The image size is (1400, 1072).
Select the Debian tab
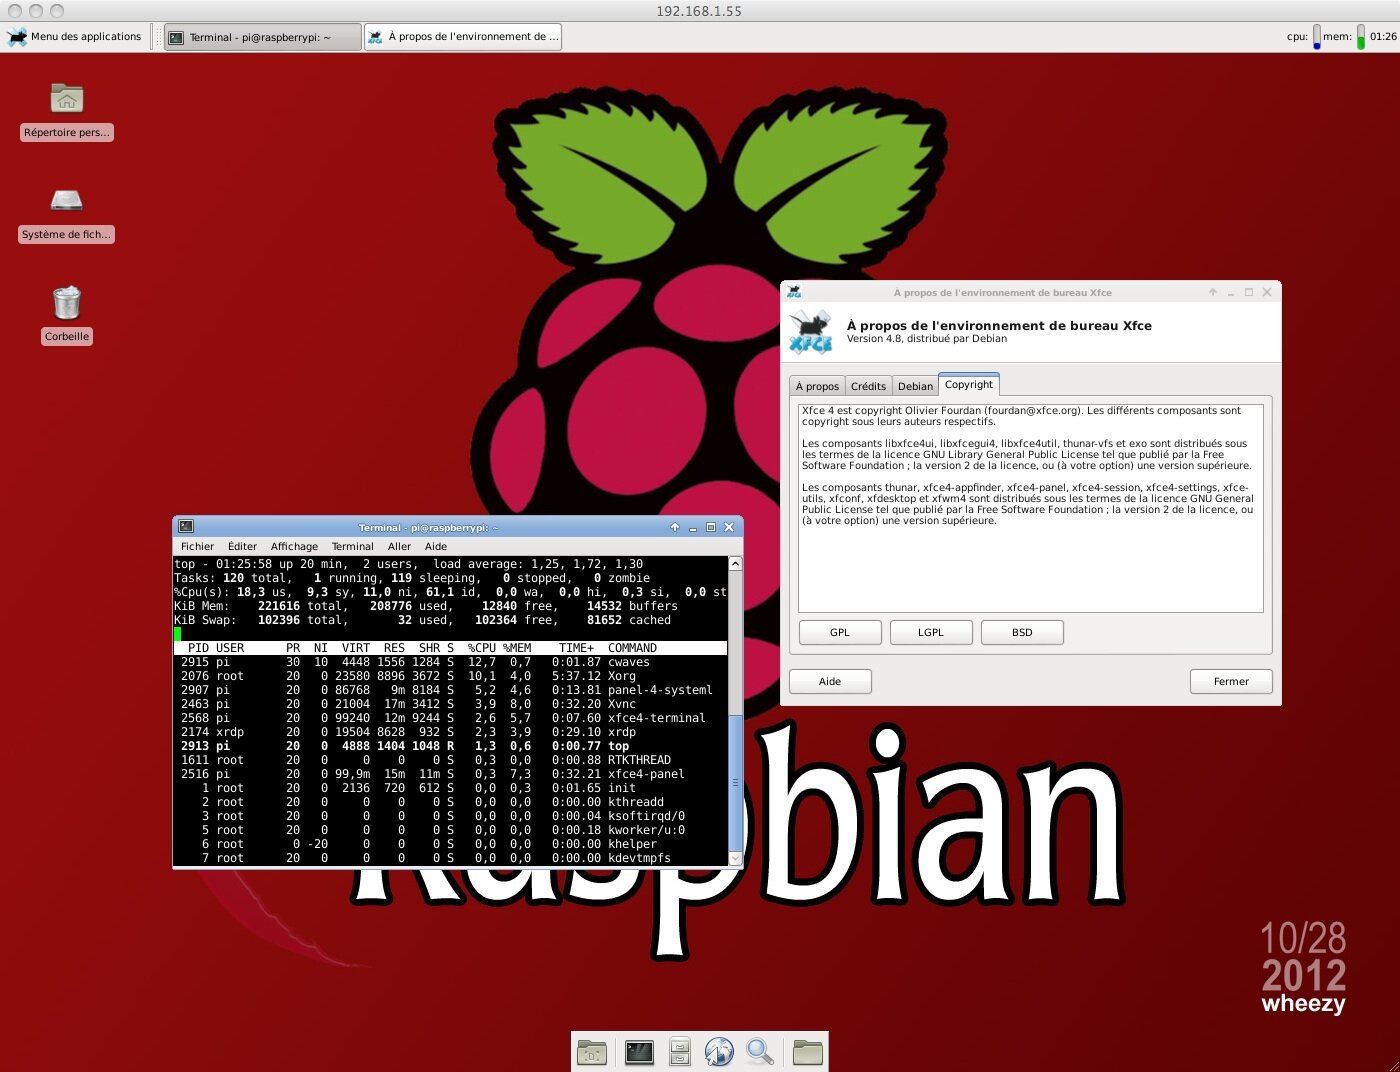(915, 386)
